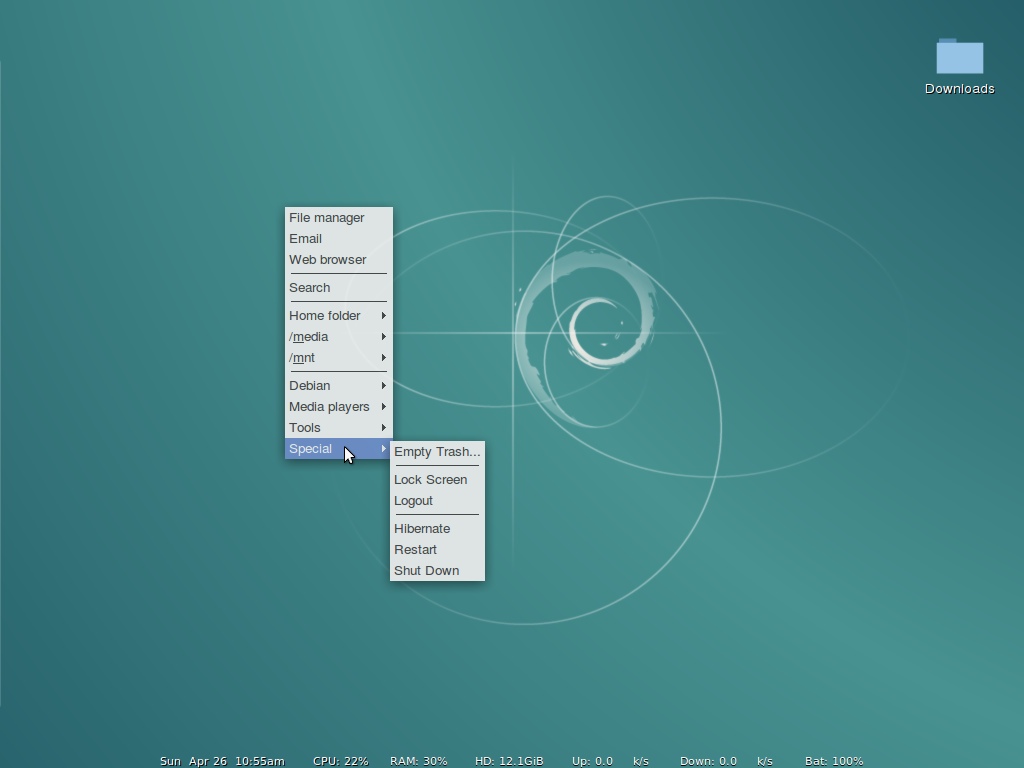Expand the /mnt submenu
The image size is (1024, 768).
click(338, 358)
